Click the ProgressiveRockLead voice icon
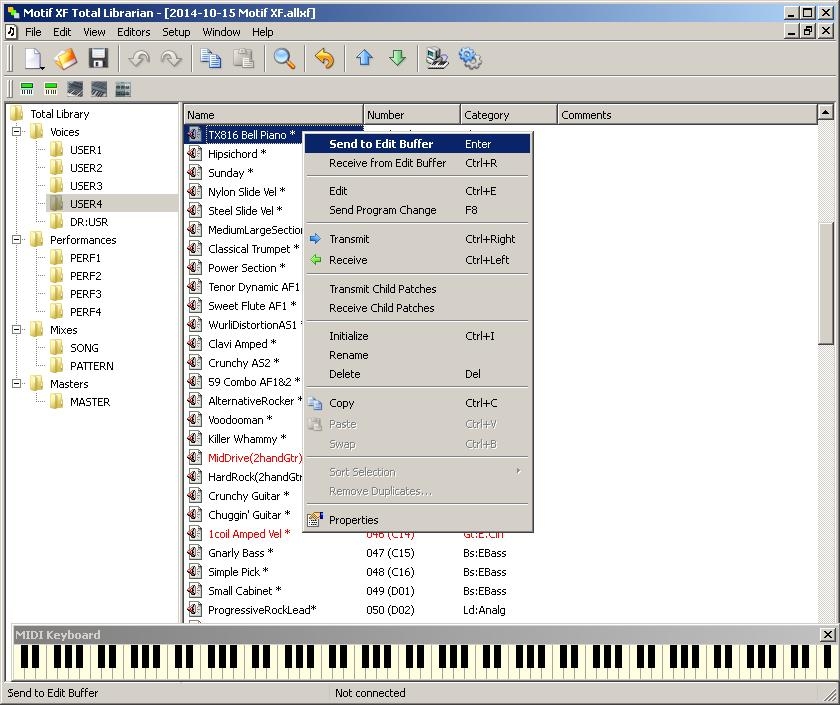This screenshot has width=840, height=705. [x=194, y=610]
